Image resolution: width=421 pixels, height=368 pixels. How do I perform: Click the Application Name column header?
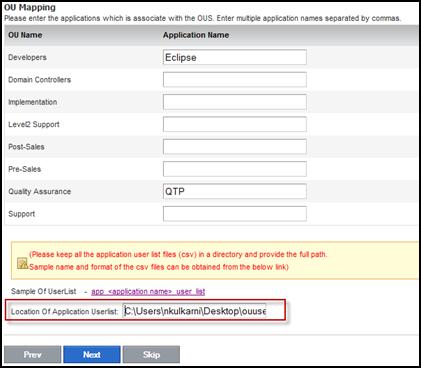point(196,35)
